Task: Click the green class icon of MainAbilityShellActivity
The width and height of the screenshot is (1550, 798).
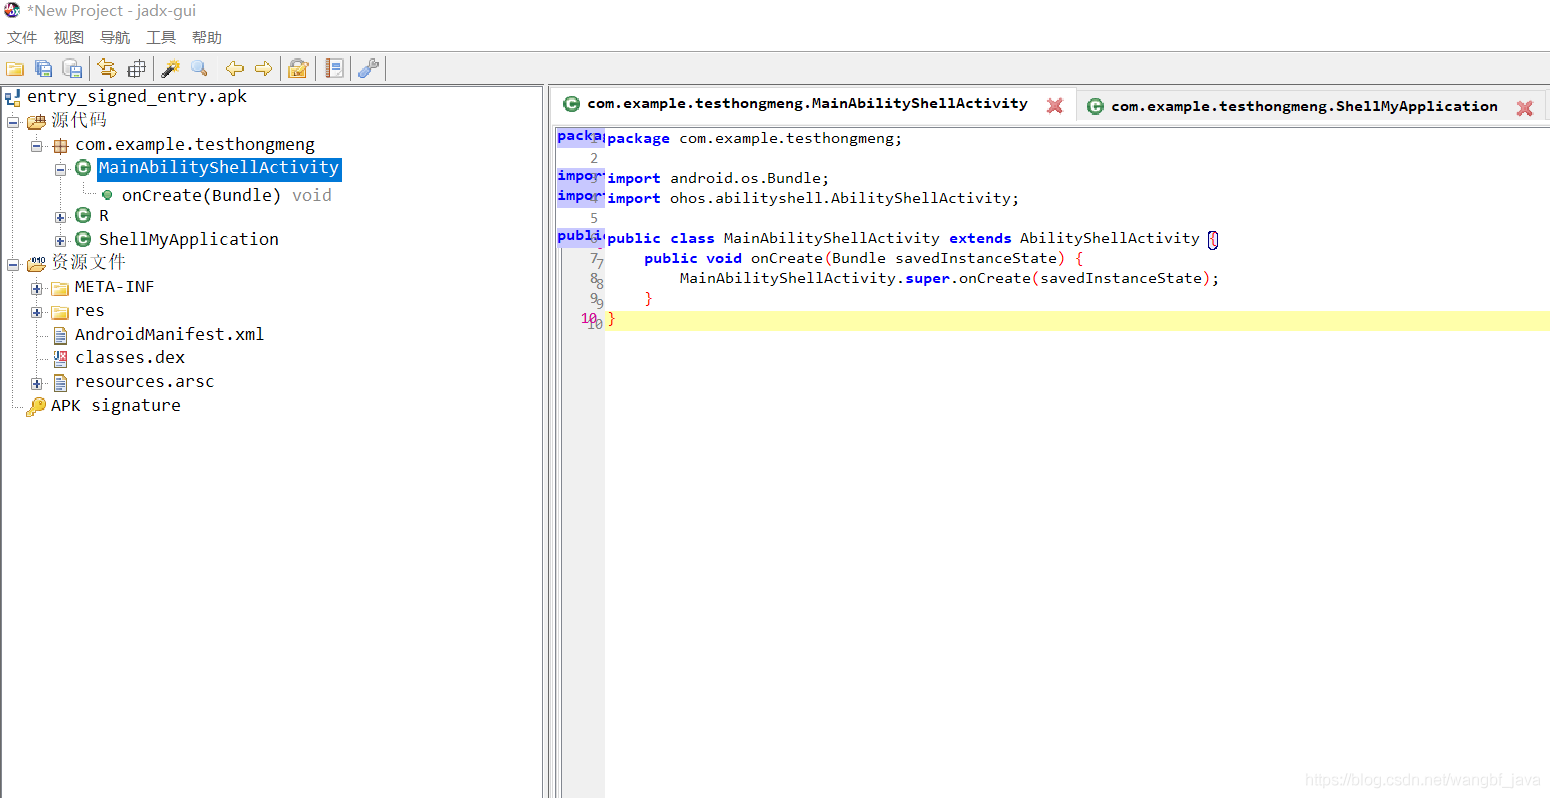Action: tap(83, 168)
